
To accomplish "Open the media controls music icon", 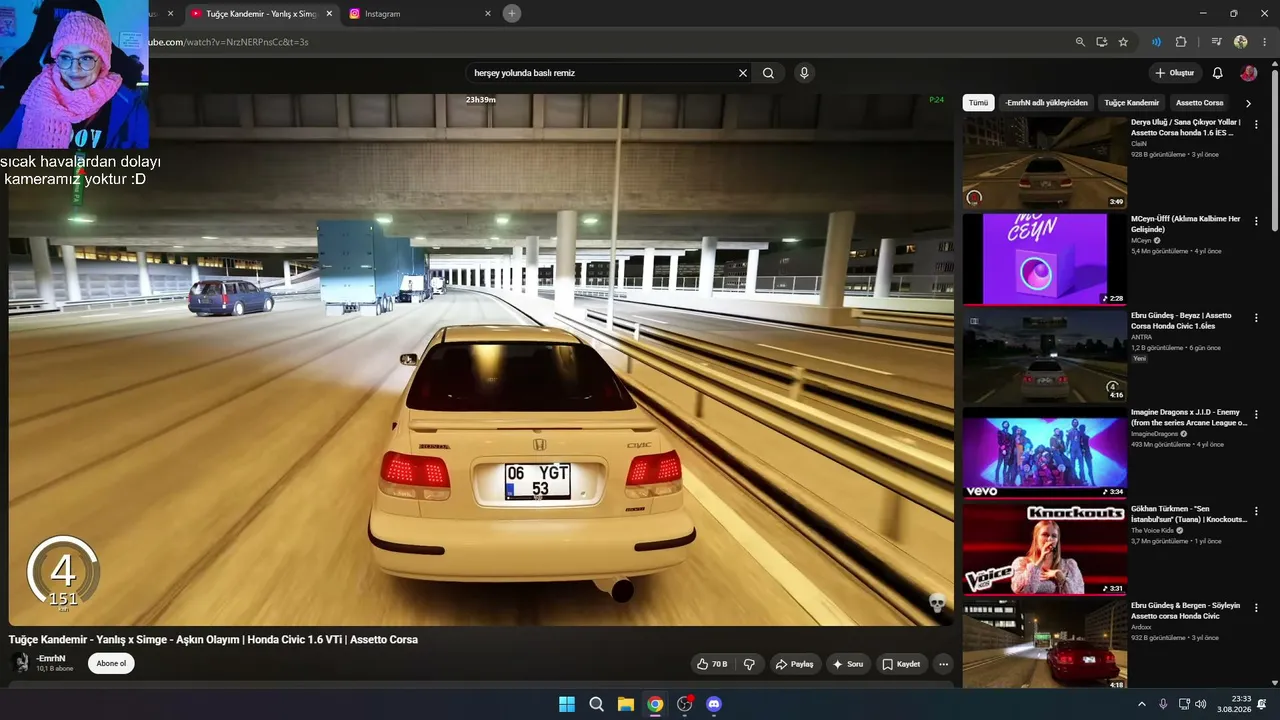I will [x=1216, y=42].
